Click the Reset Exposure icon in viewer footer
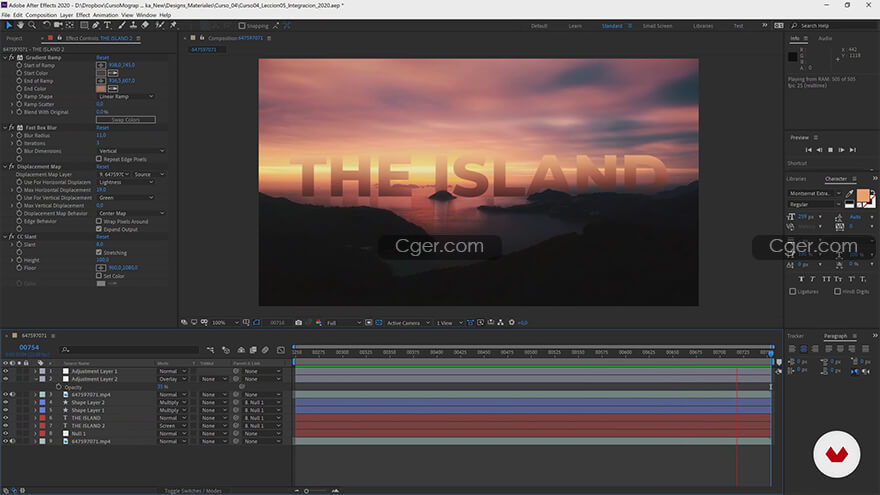This screenshot has height=495, width=880. click(511, 323)
